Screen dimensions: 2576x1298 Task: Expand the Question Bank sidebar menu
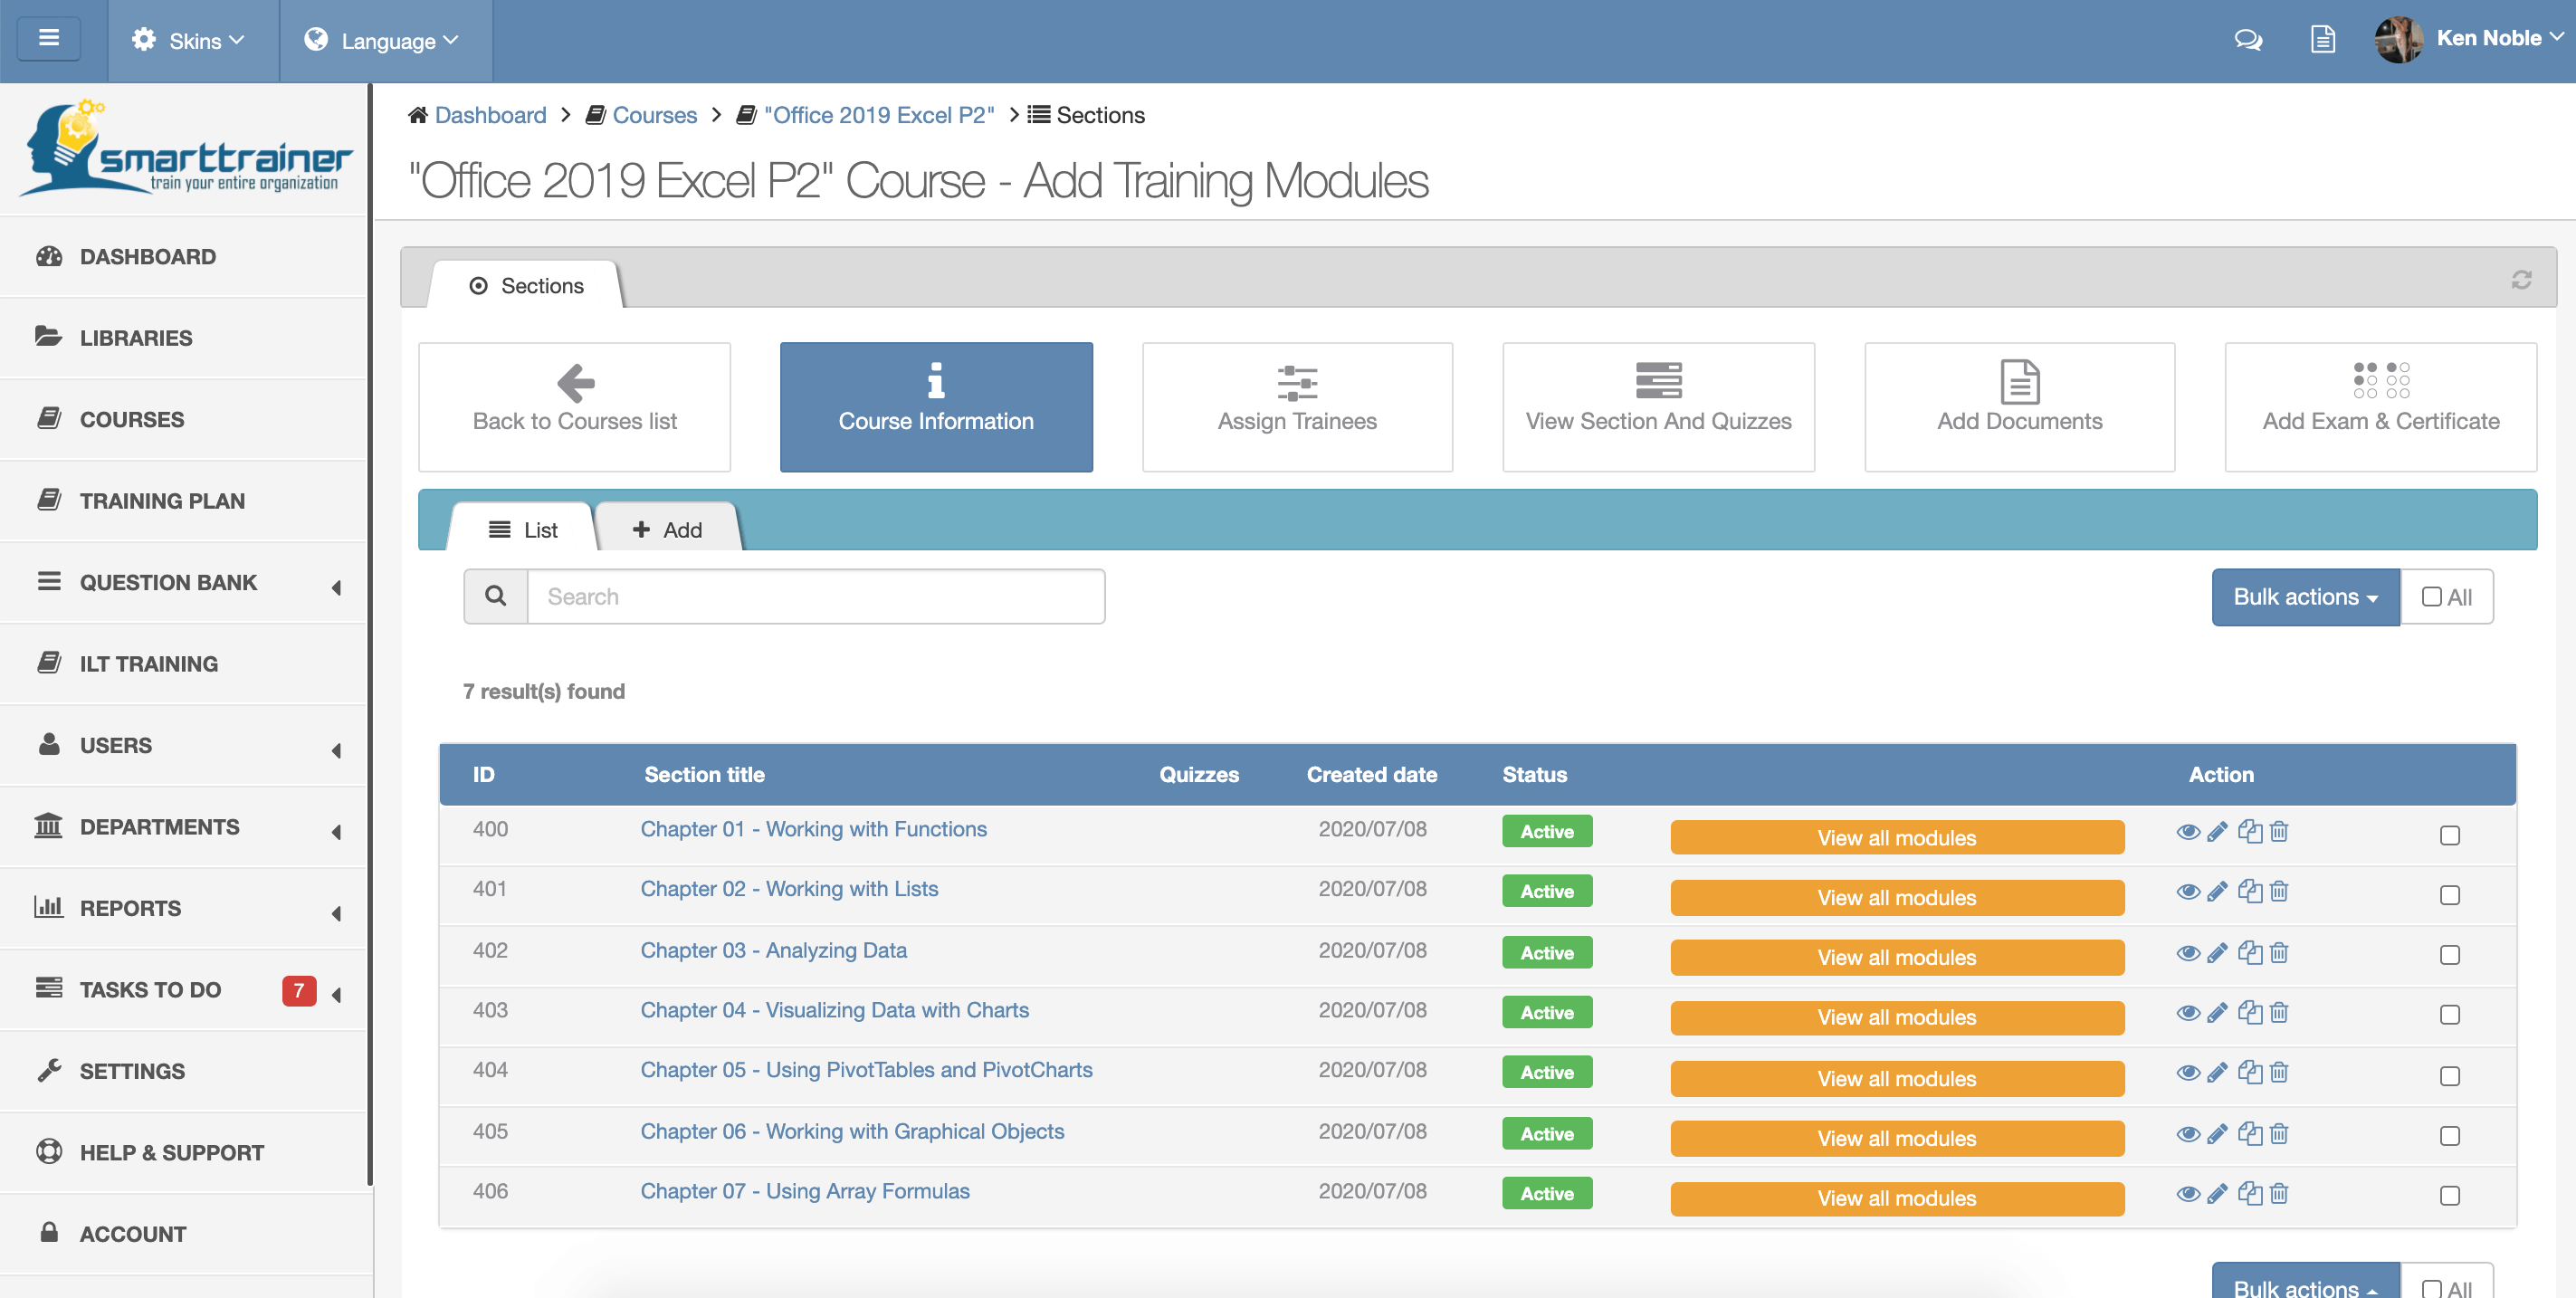tap(184, 582)
